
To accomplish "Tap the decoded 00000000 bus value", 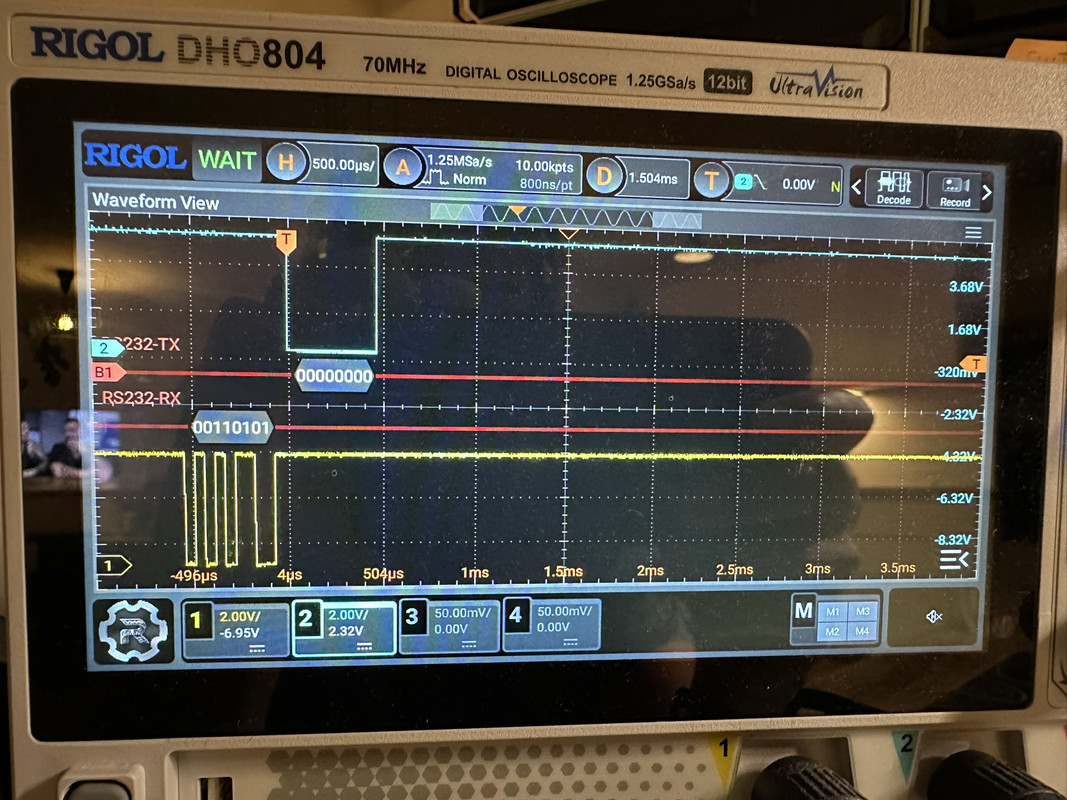I will click(x=334, y=376).
